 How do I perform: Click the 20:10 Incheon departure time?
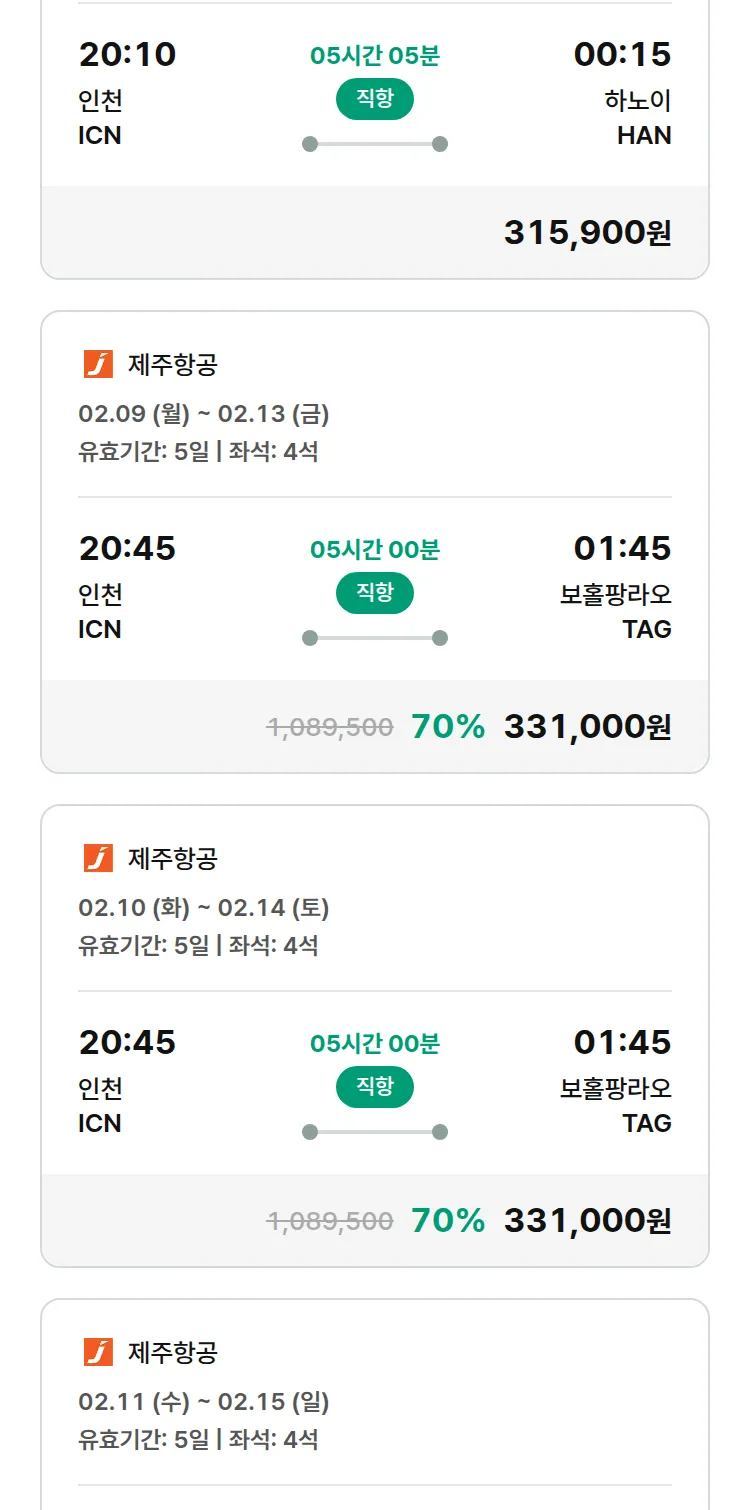tap(127, 55)
